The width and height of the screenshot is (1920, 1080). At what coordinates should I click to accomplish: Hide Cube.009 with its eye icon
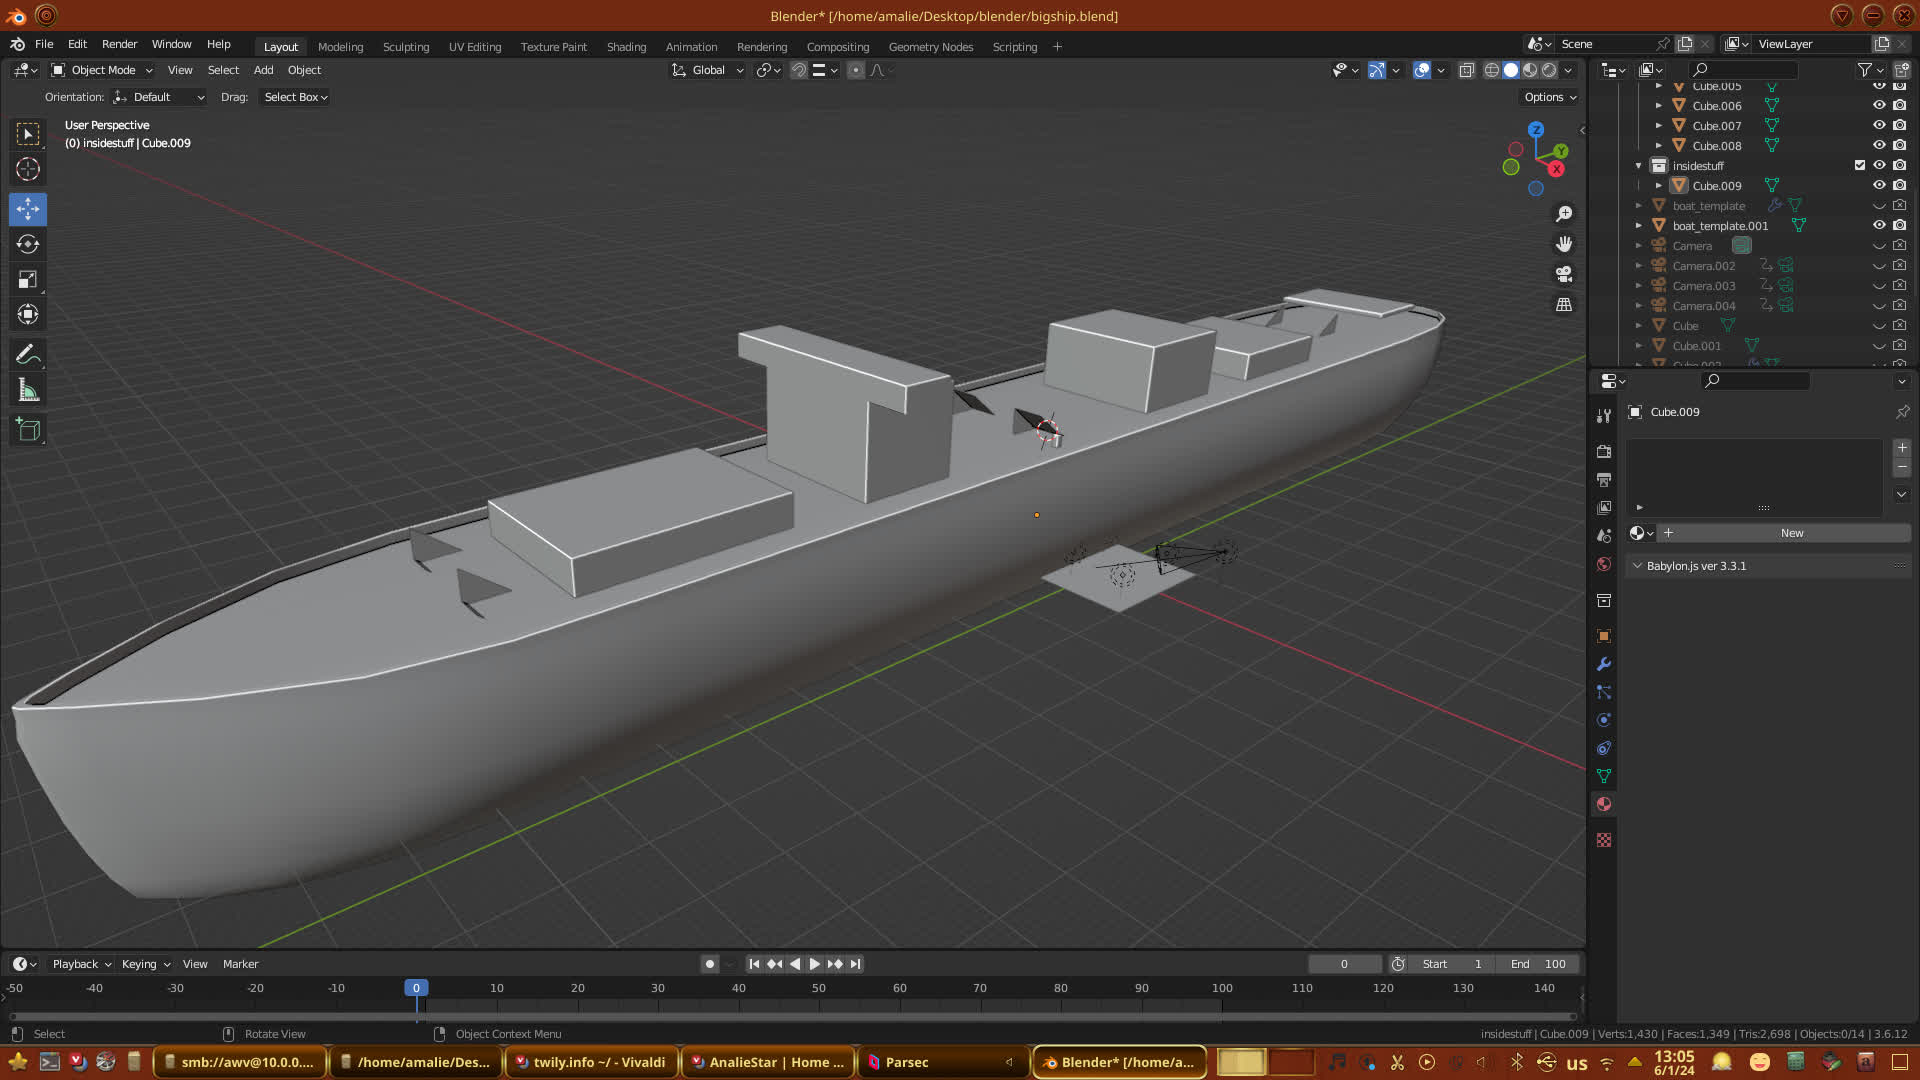point(1879,185)
